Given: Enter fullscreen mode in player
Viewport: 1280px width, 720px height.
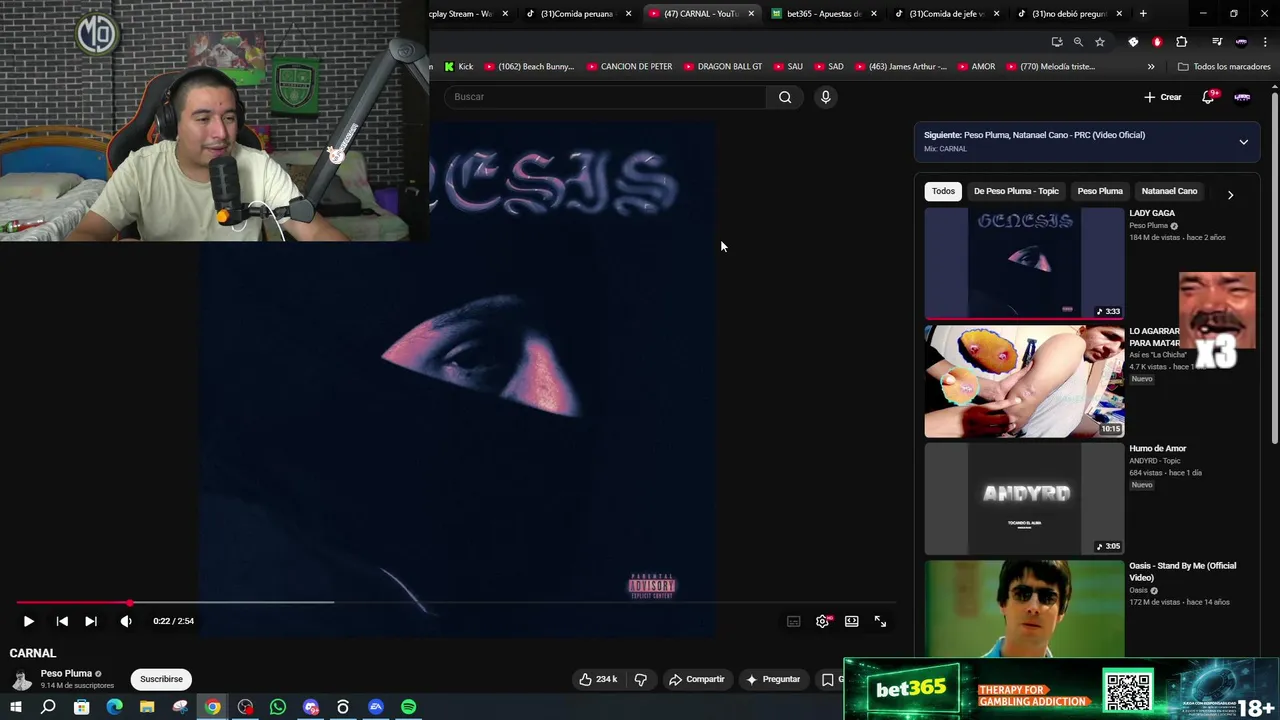Looking at the screenshot, I should tap(880, 621).
